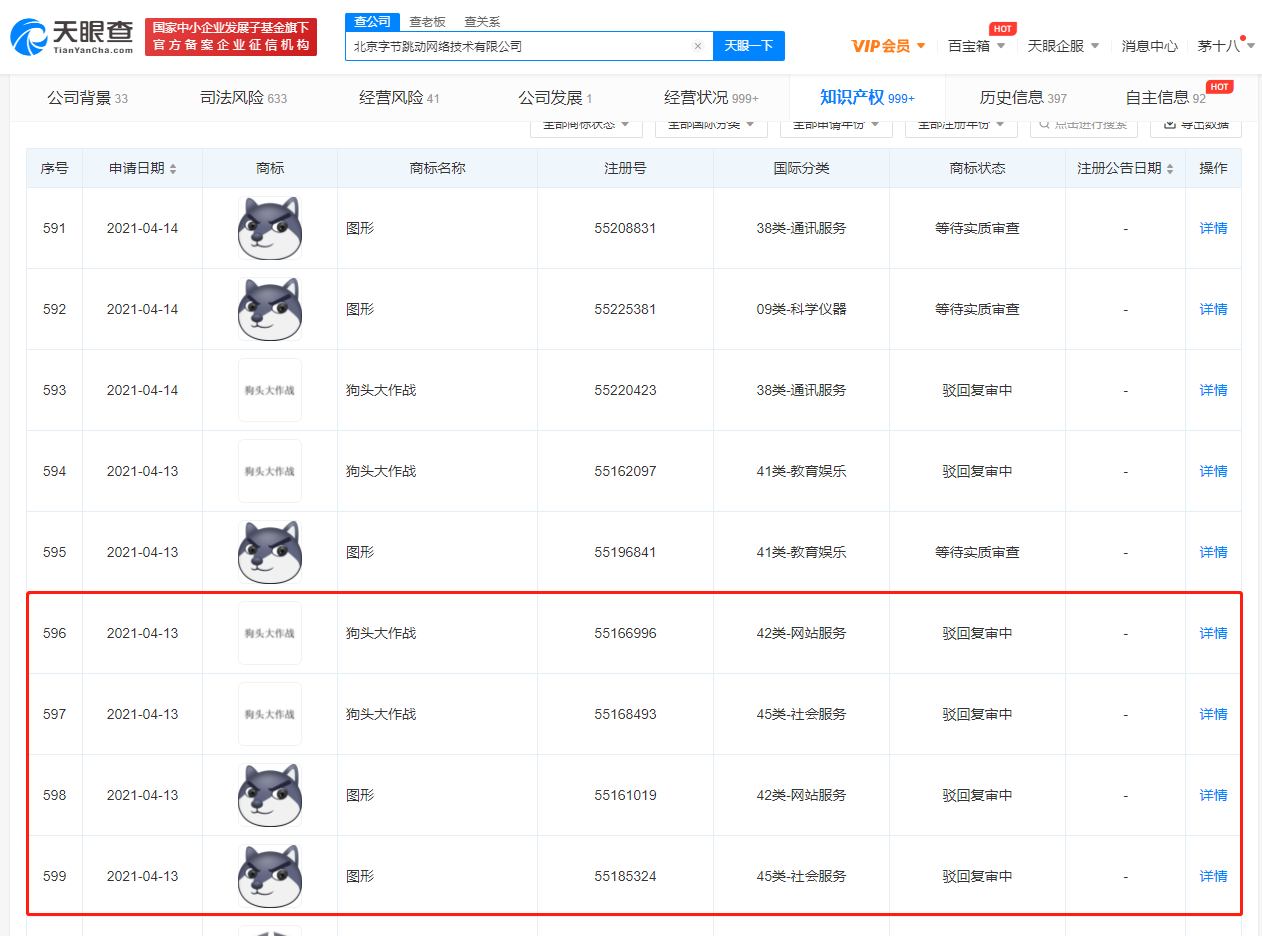Screen dimensions: 1262x936
Task: Open dog trademark image in row 599
Action: click(270, 876)
